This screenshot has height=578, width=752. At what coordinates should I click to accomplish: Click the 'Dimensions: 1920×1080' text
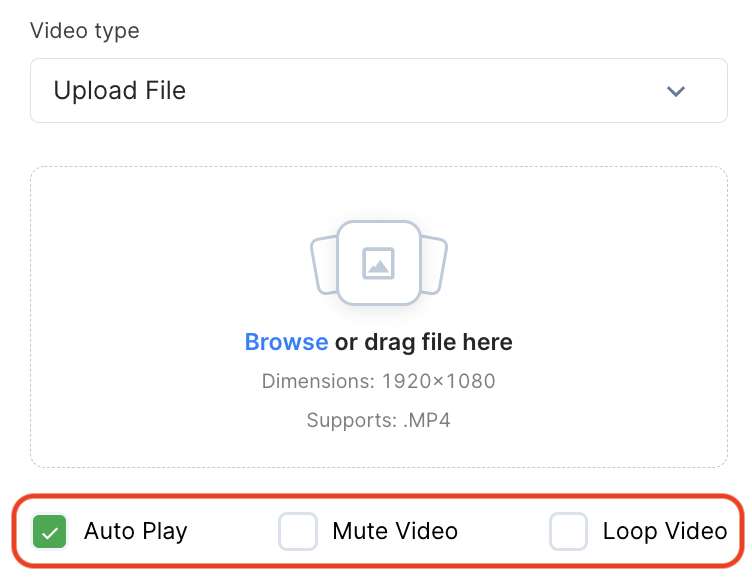tap(378, 381)
